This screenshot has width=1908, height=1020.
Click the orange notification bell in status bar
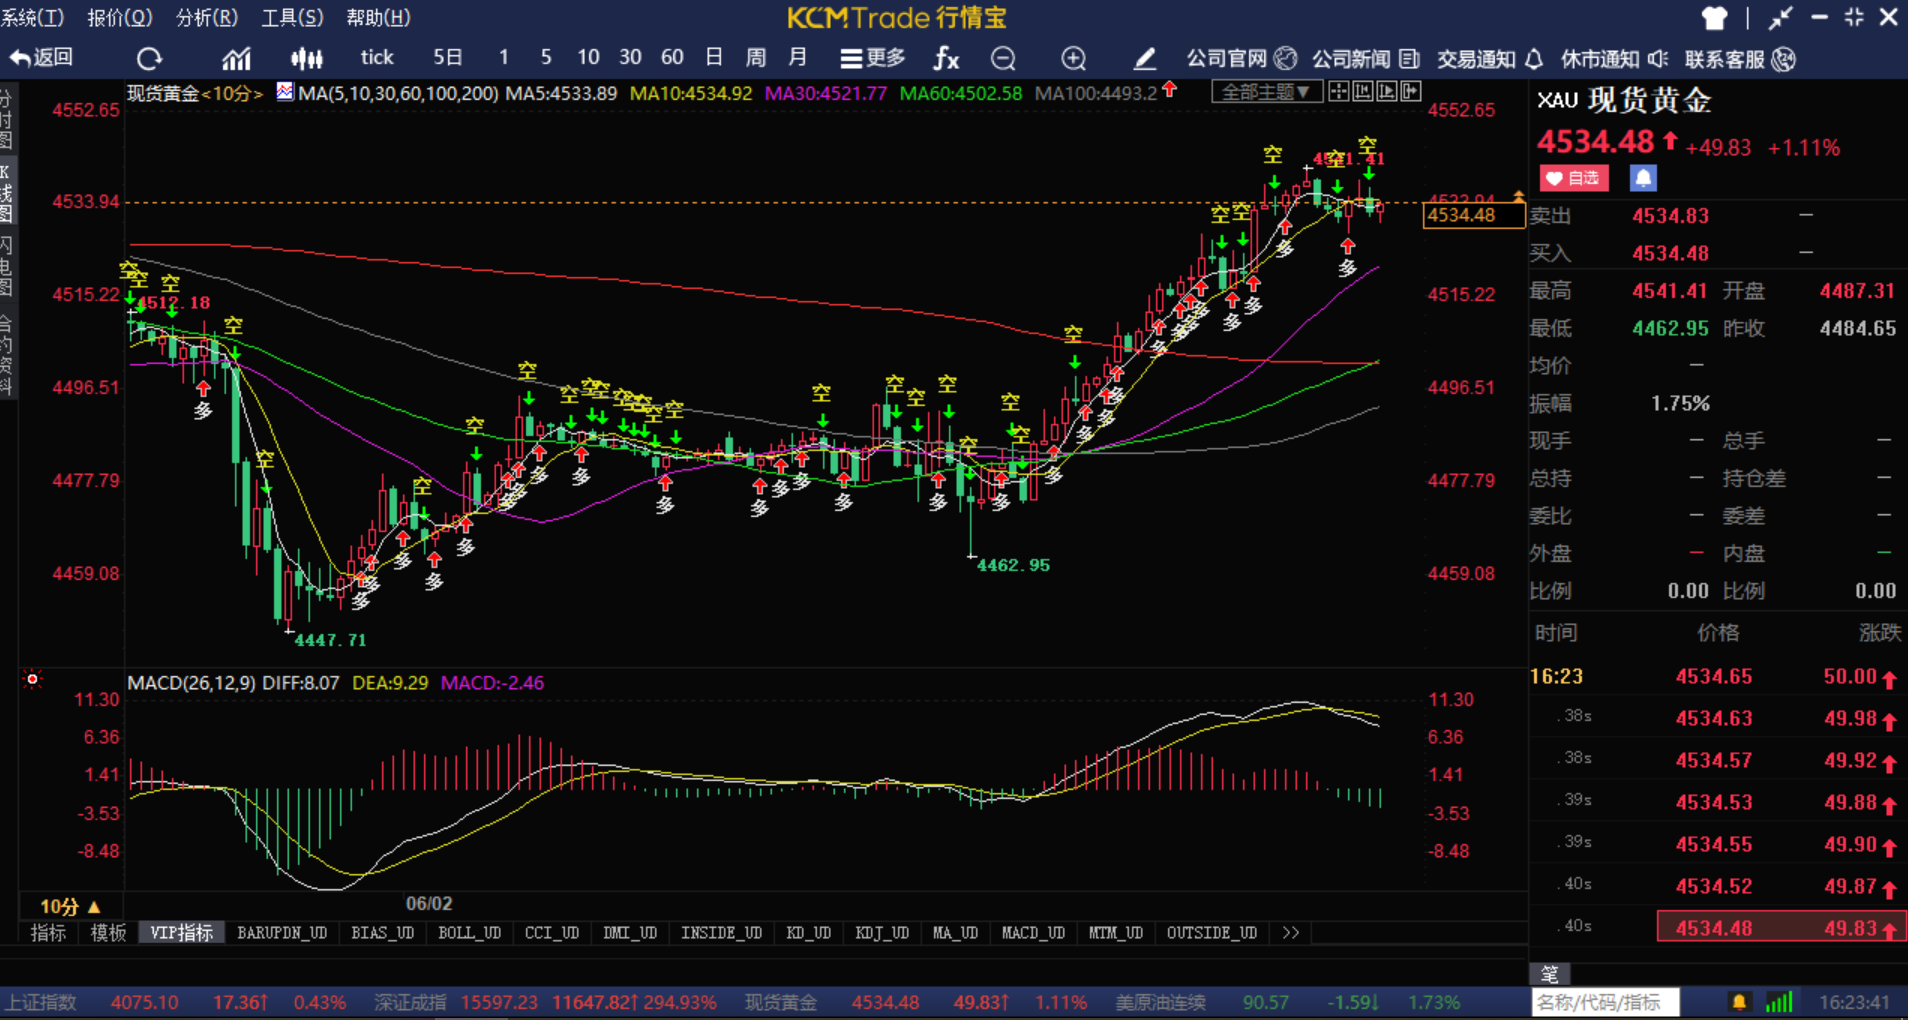(x=1739, y=1002)
